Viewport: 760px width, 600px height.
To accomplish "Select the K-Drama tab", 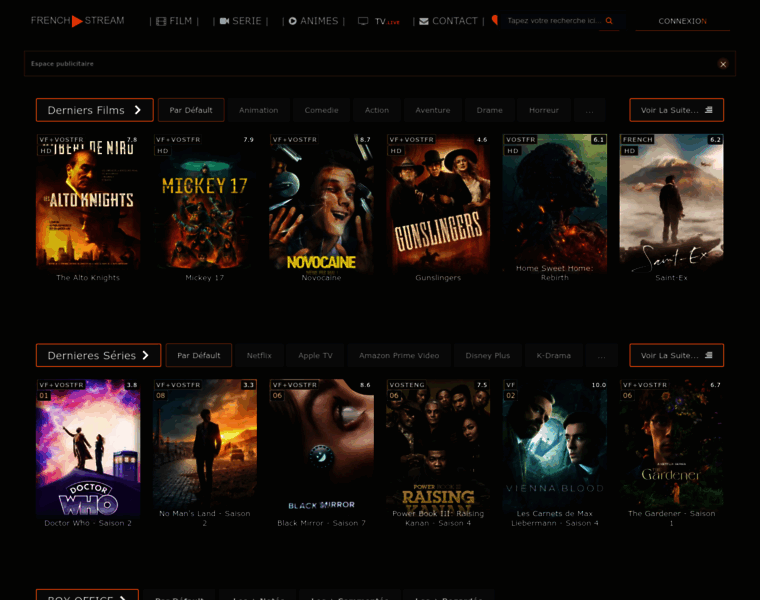I will tap(554, 356).
